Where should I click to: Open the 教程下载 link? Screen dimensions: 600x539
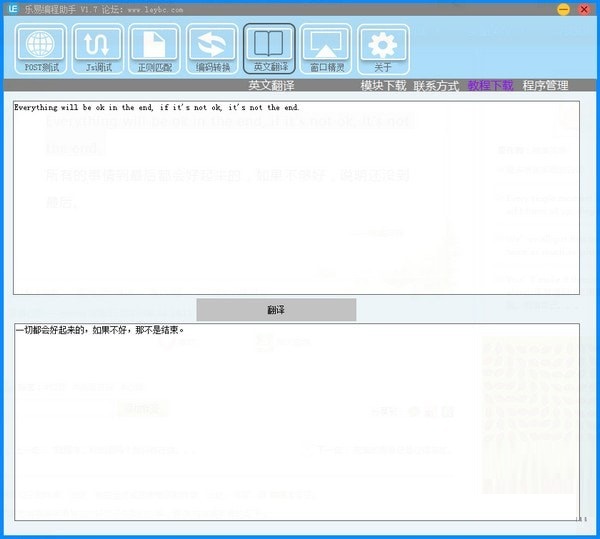(x=491, y=86)
